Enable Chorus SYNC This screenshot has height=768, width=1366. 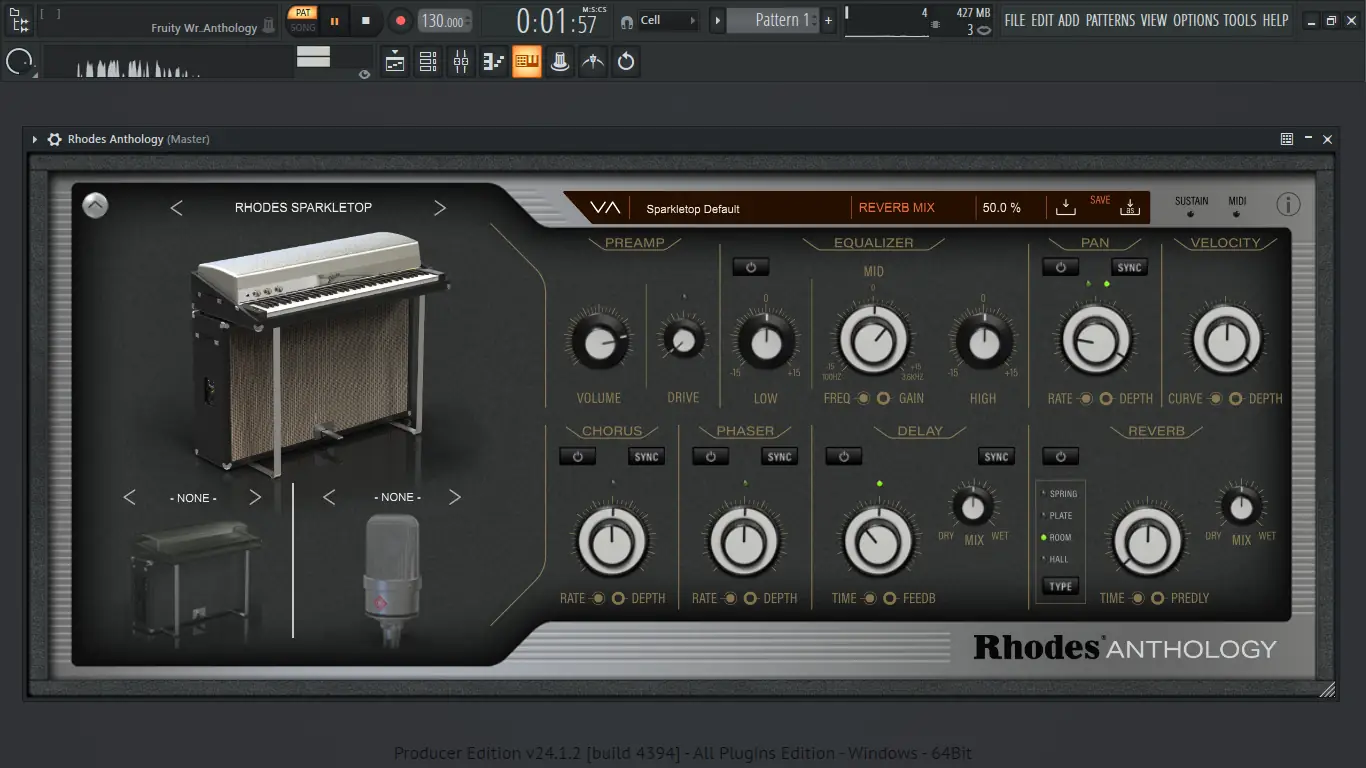point(647,456)
